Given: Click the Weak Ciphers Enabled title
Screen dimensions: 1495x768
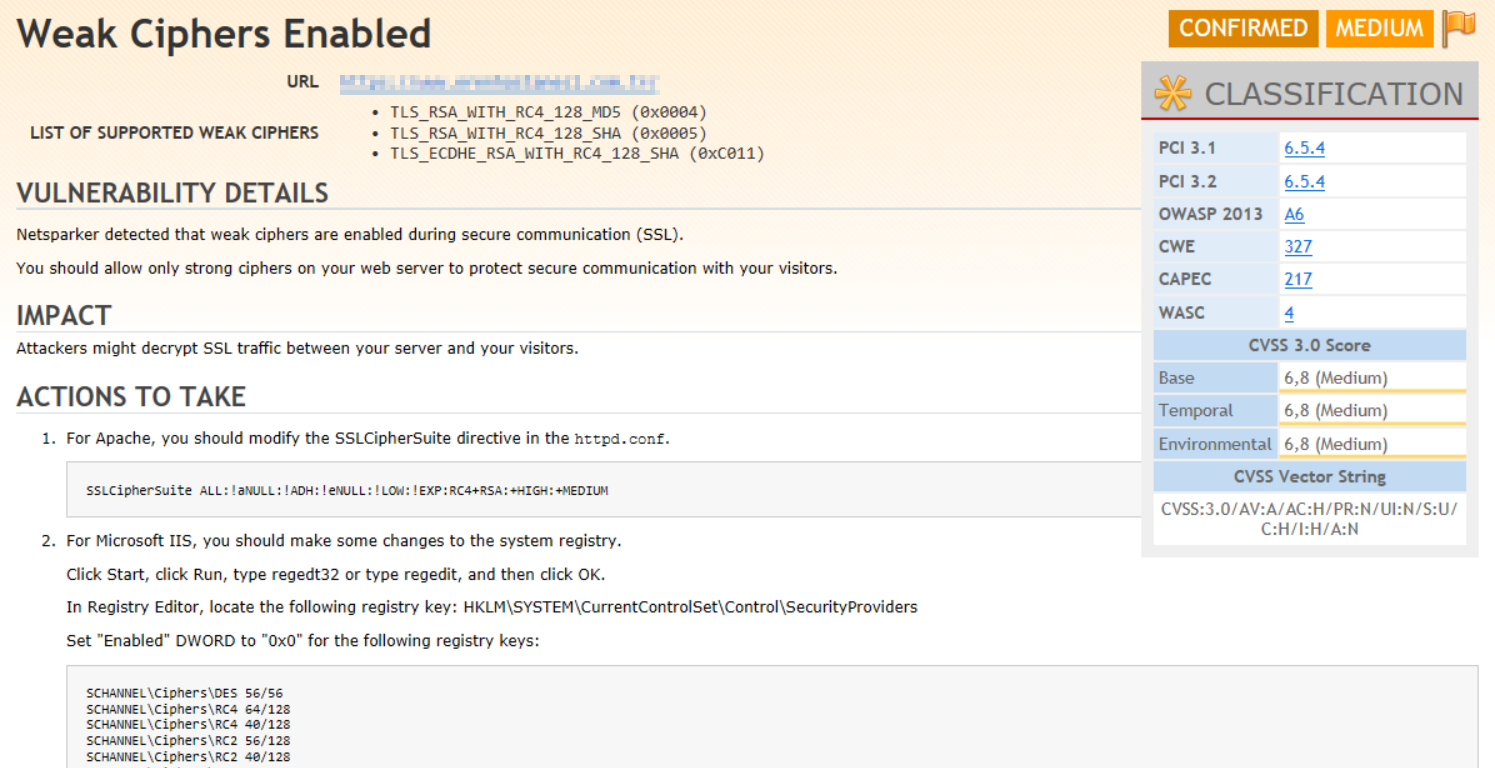Looking at the screenshot, I should click(x=224, y=34).
